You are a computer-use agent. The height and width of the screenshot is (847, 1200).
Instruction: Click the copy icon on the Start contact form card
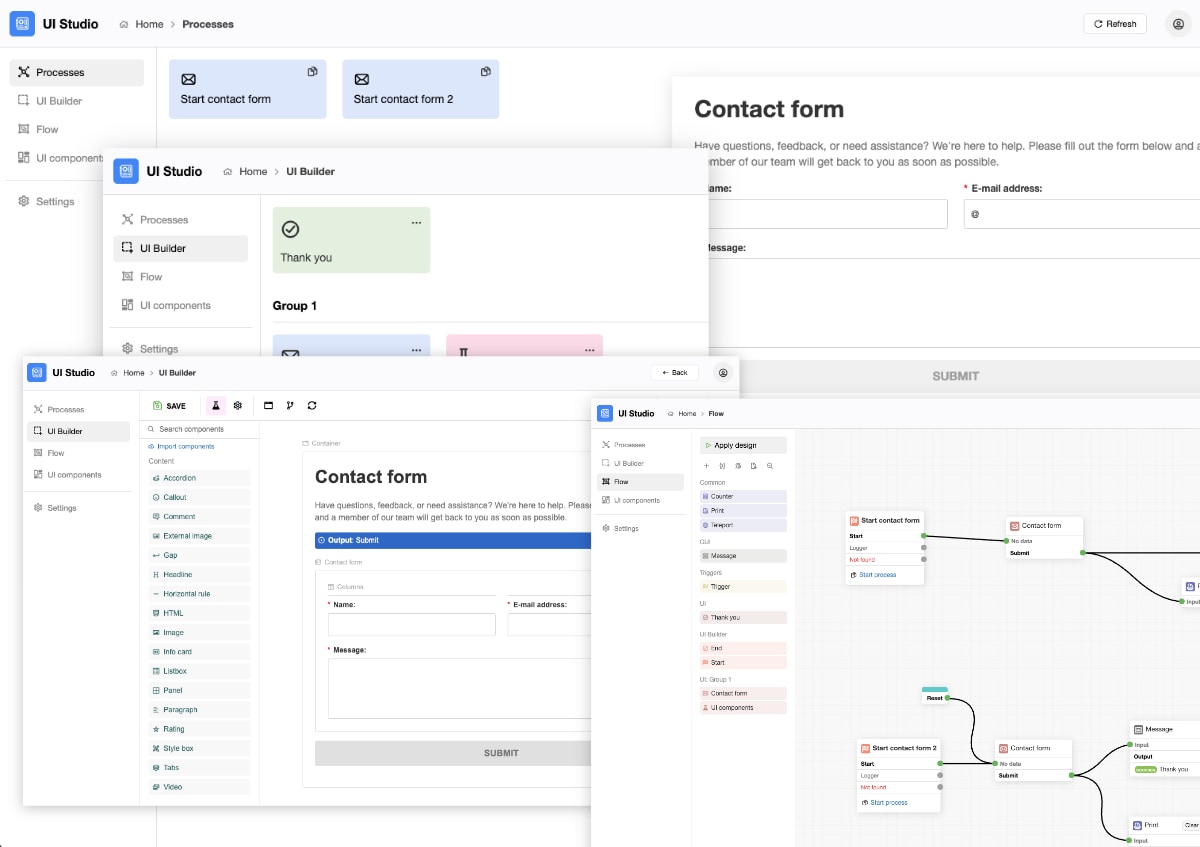click(312, 71)
